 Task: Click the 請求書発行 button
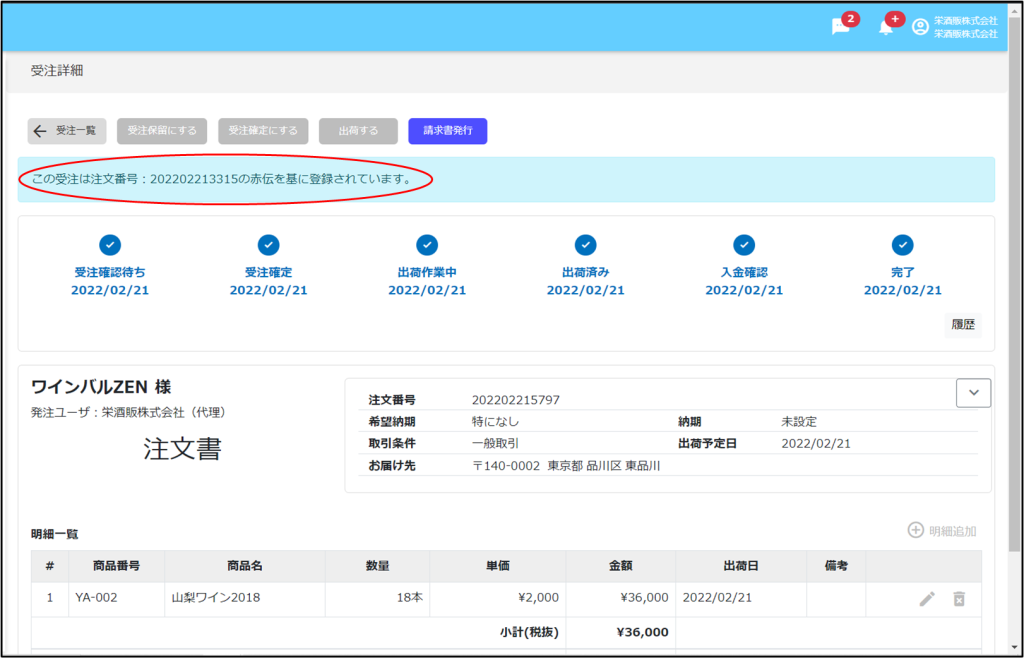click(x=447, y=131)
